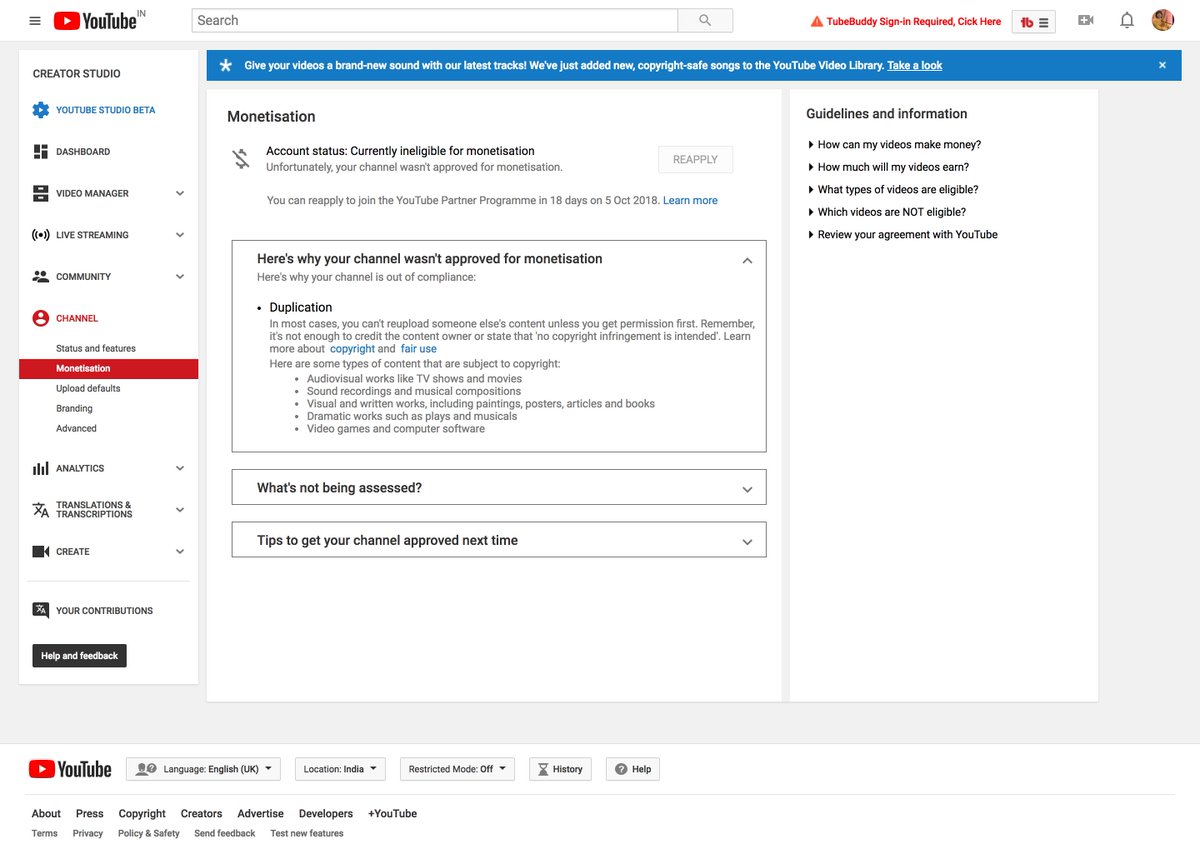
Task: Expand the Analytics sidebar section
Action: point(180,468)
